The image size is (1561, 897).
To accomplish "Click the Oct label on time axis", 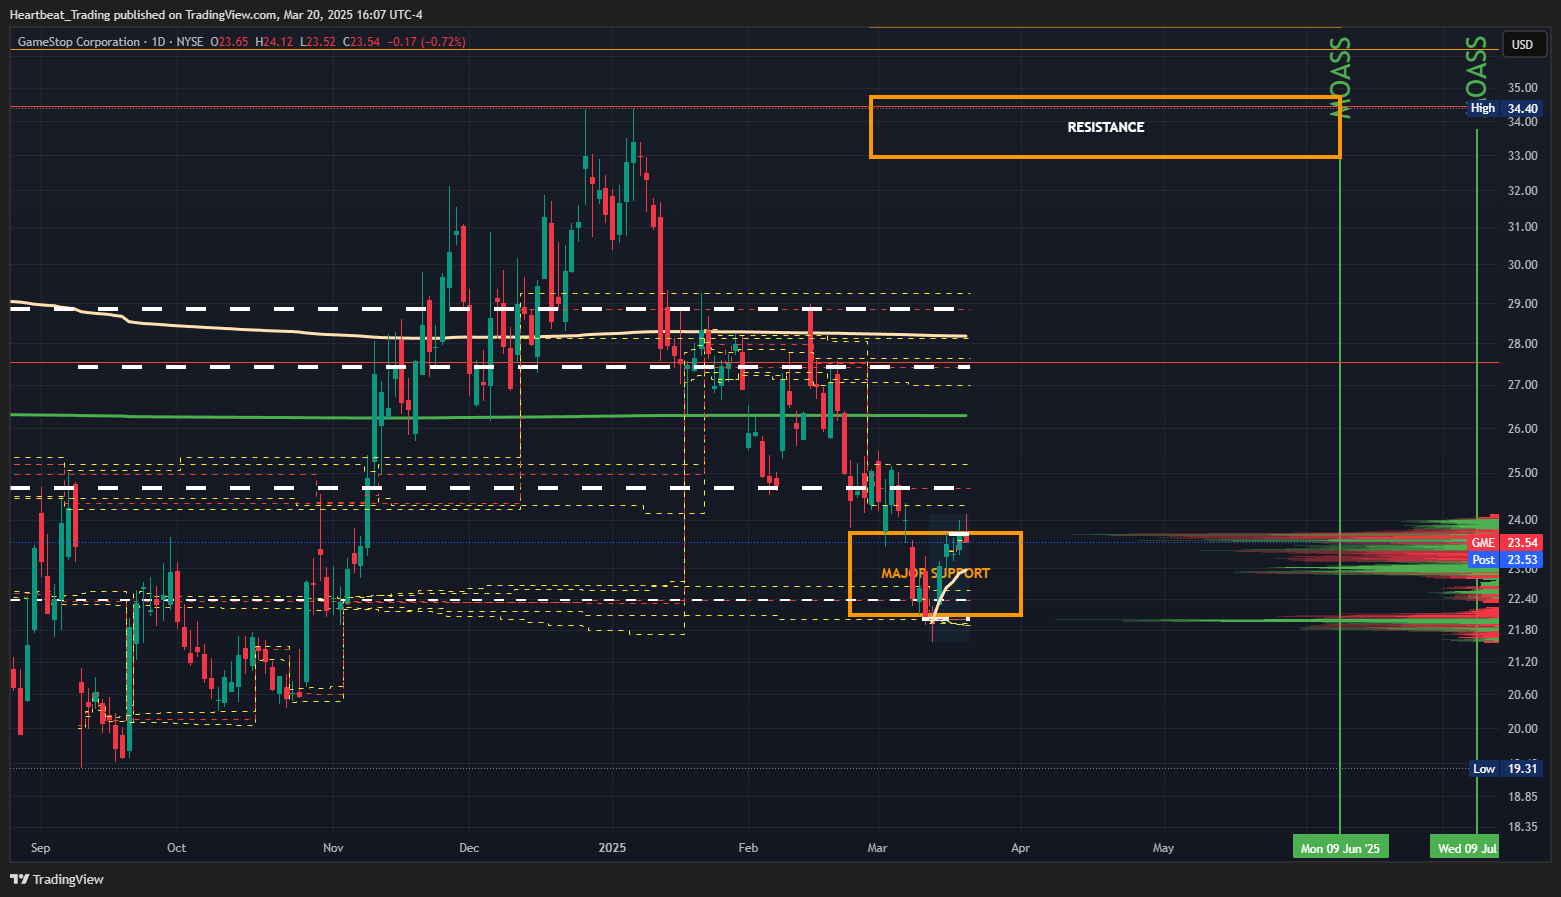I will pyautogui.click(x=176, y=848).
